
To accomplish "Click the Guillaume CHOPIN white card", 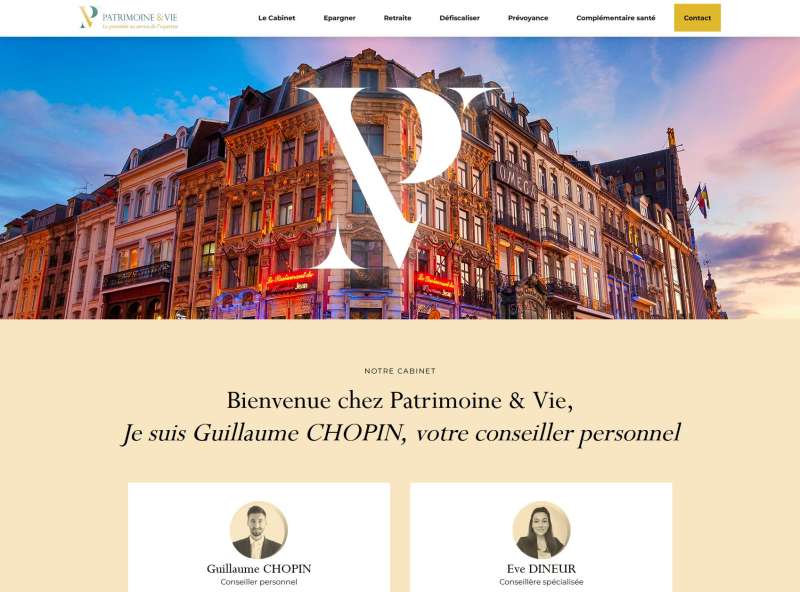I will 259,537.
